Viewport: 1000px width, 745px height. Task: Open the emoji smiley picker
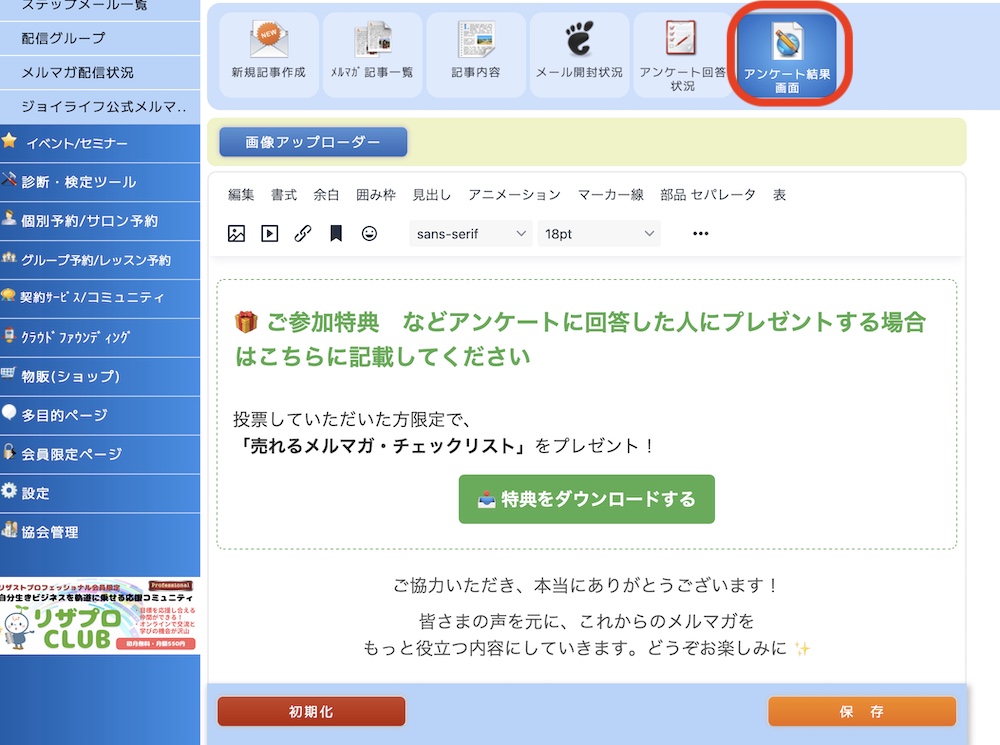coord(369,234)
